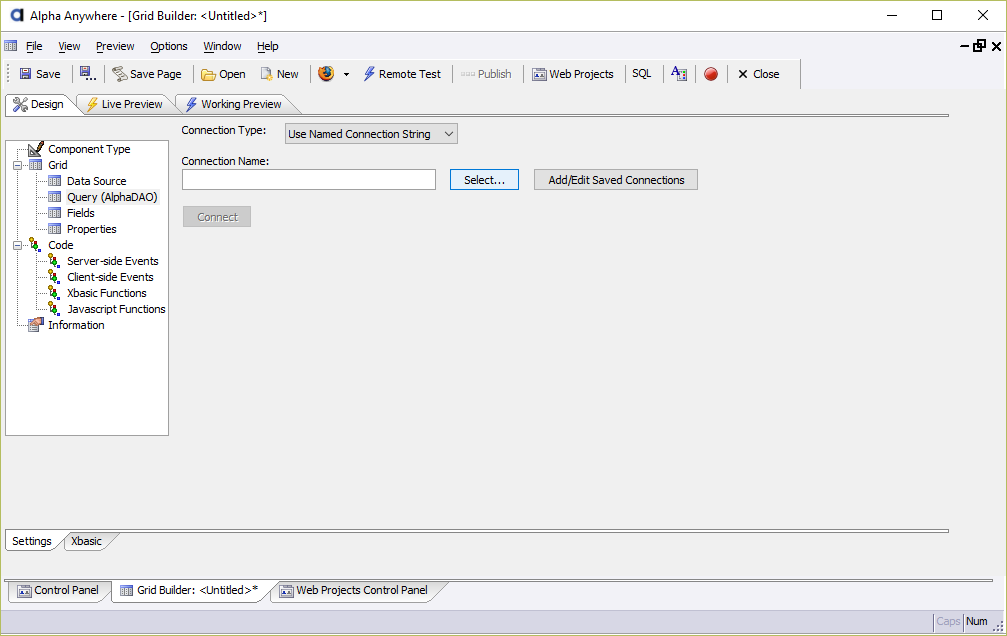This screenshot has width=1007, height=636.
Task: Open the Options menu
Action: [169, 46]
